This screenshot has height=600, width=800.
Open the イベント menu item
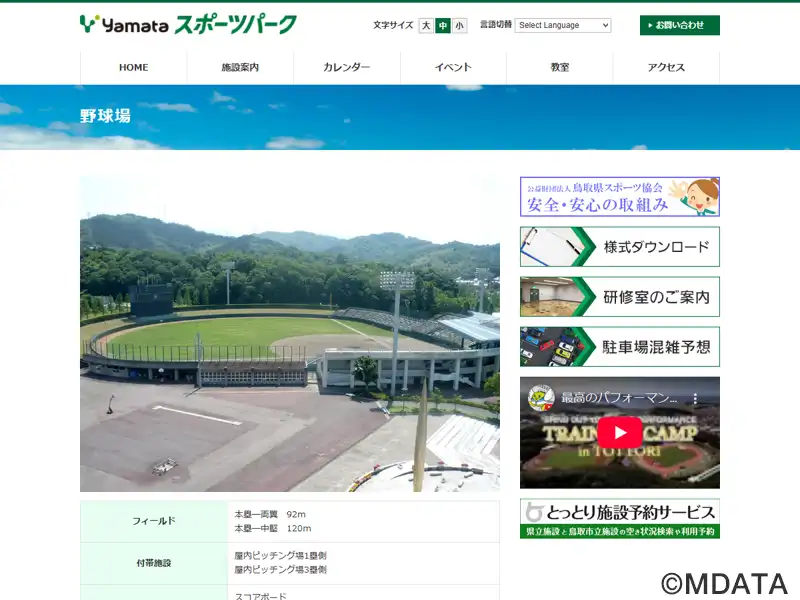point(454,67)
